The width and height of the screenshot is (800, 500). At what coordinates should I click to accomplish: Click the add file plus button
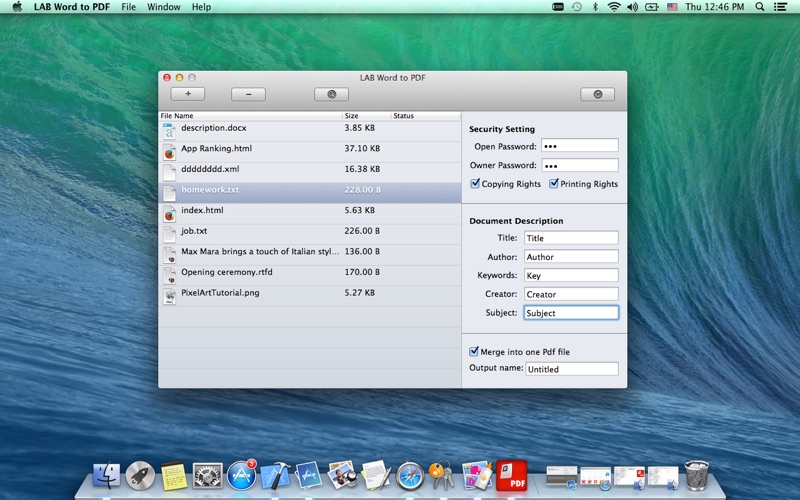click(188, 94)
